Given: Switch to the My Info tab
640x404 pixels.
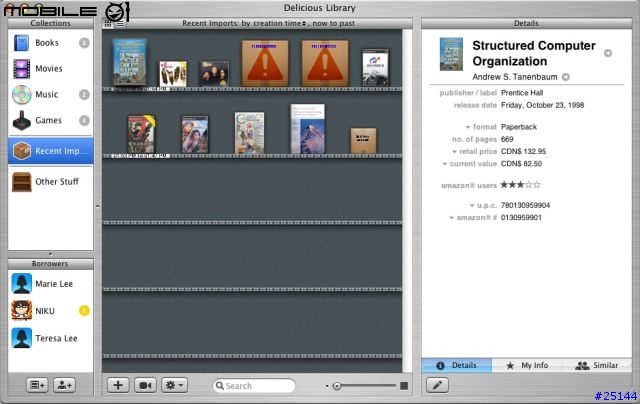Looking at the screenshot, I should [527, 365].
